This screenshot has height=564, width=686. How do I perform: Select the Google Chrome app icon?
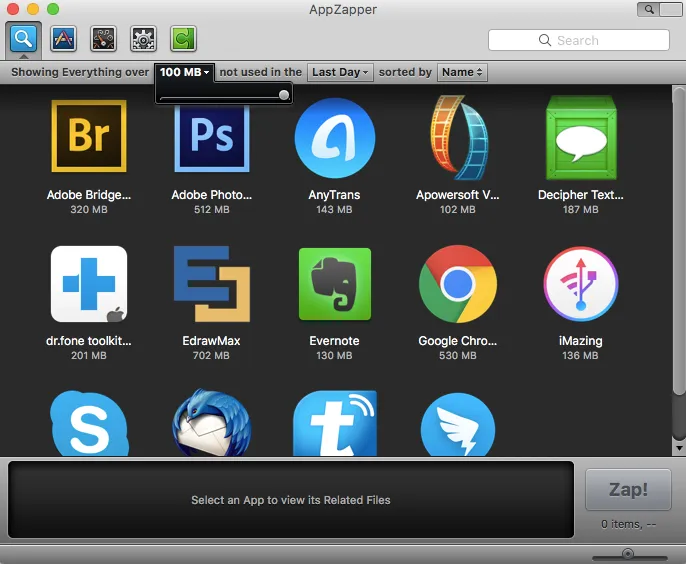coord(458,284)
